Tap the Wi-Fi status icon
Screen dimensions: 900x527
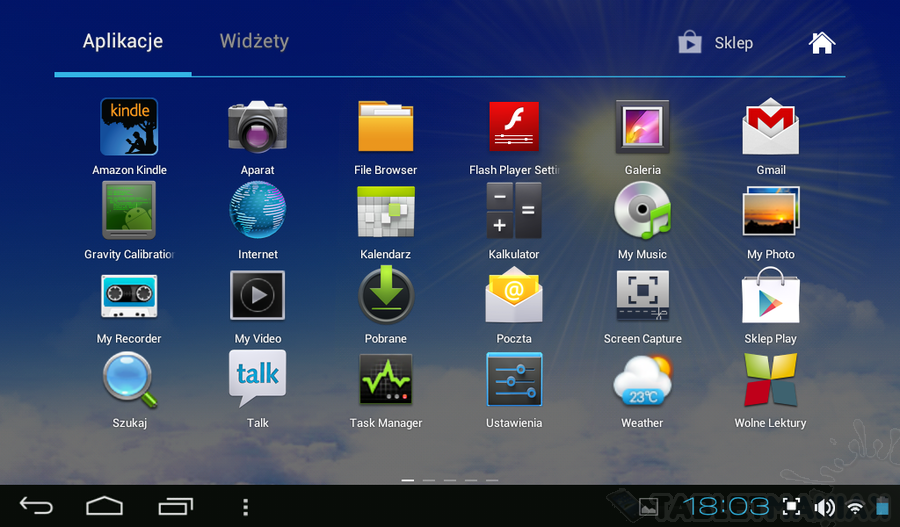pos(855,507)
